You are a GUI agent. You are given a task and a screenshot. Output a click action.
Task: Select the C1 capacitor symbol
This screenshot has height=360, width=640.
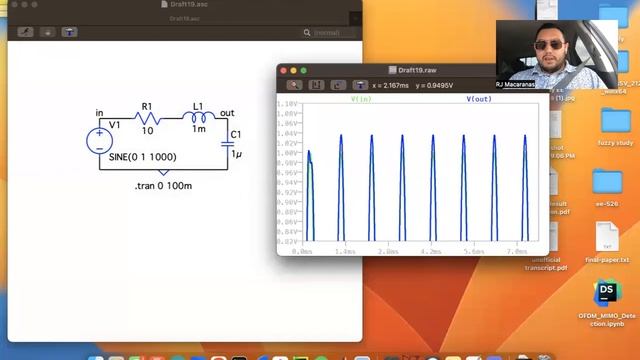click(x=227, y=144)
